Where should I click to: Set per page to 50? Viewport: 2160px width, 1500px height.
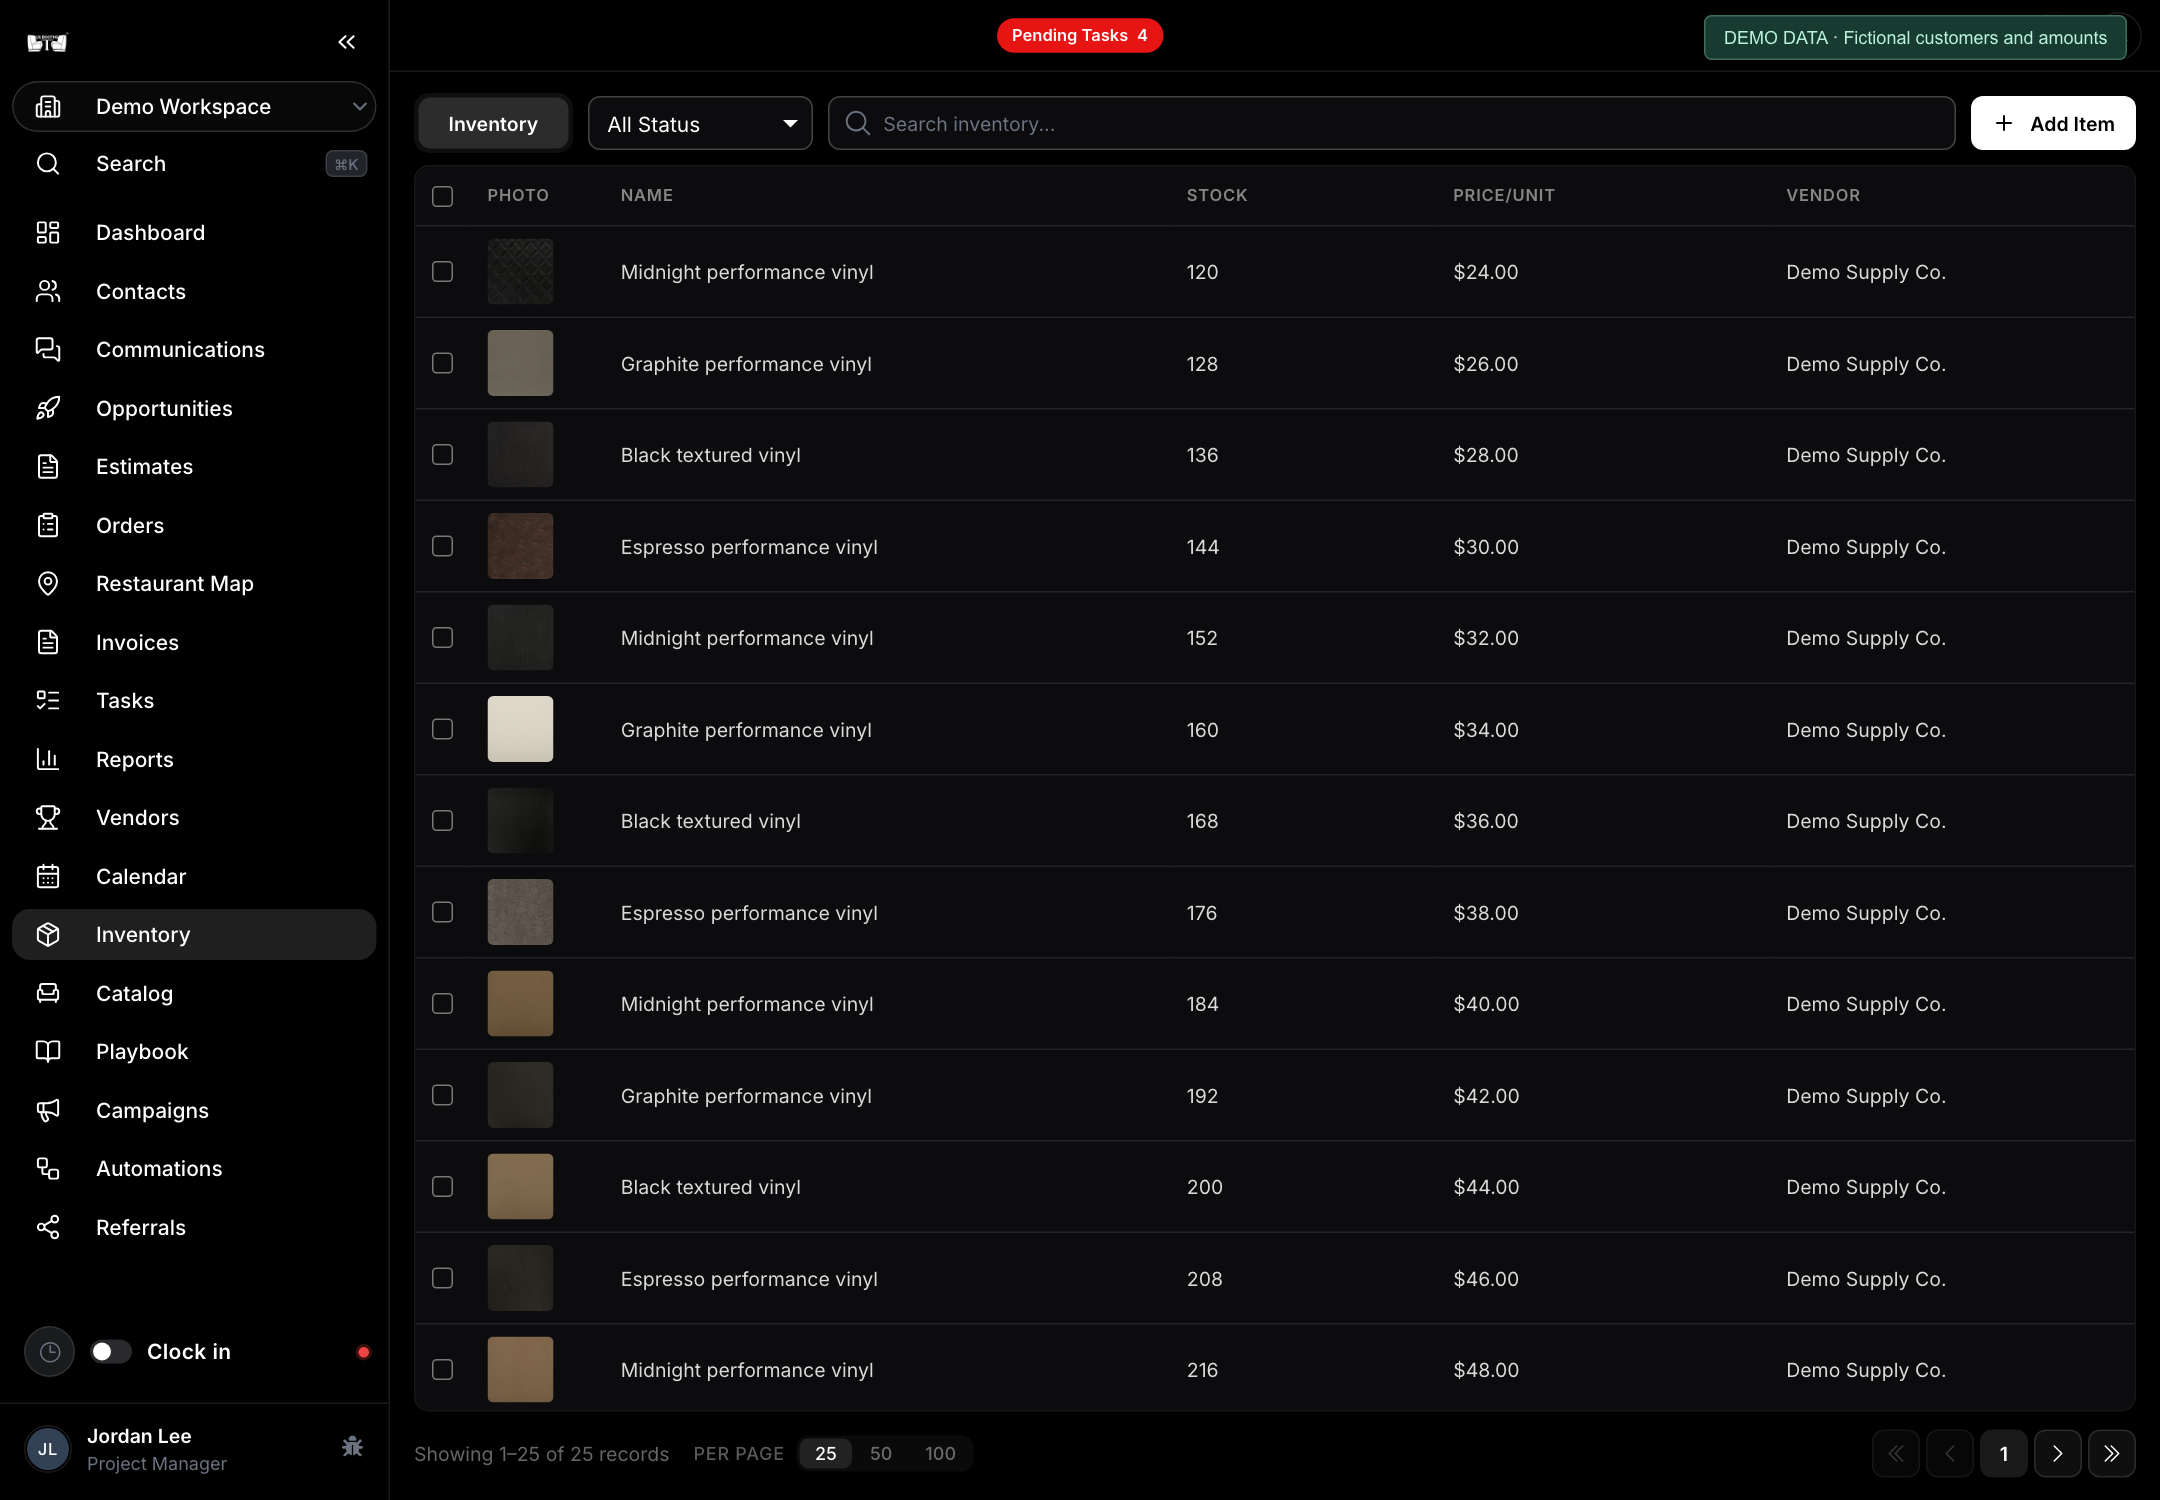pos(881,1454)
